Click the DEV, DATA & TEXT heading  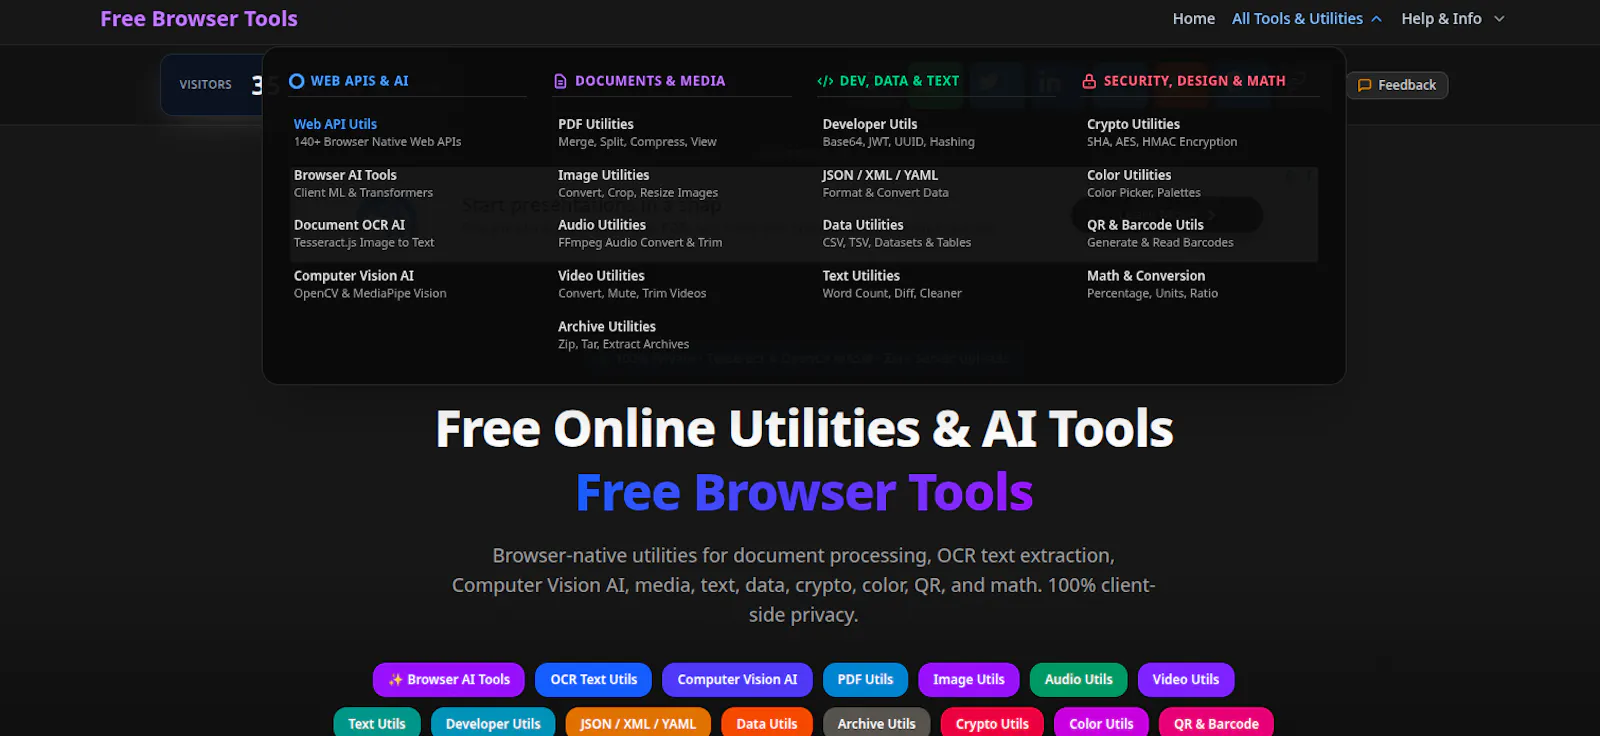(899, 81)
